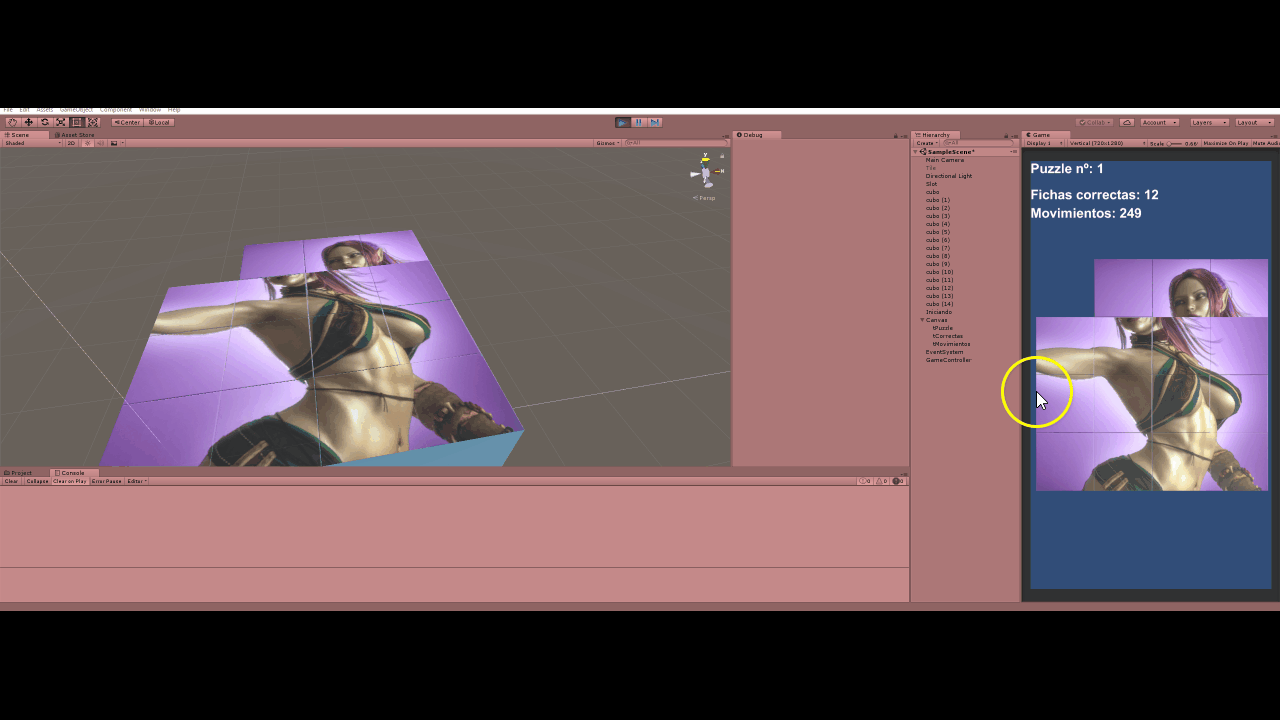Screen dimensions: 1280x720
Task: Select cubo (7) in Hierarchy
Action: [937, 248]
